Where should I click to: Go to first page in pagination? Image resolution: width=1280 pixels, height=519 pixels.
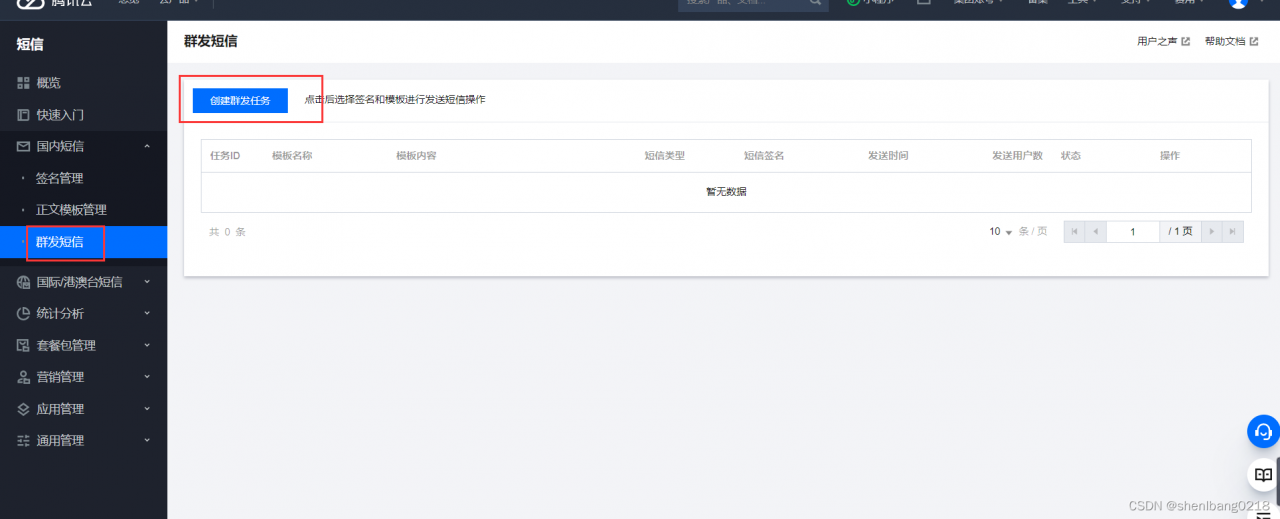(1074, 231)
